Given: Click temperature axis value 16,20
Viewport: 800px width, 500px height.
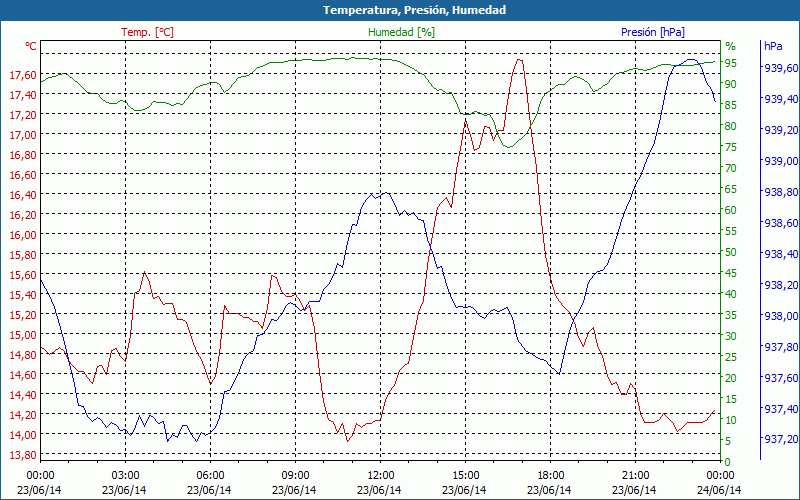Looking at the screenshot, I should click(23, 215).
